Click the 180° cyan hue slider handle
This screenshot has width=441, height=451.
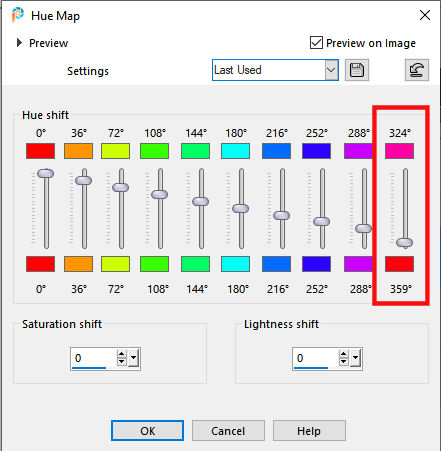pyautogui.click(x=240, y=208)
